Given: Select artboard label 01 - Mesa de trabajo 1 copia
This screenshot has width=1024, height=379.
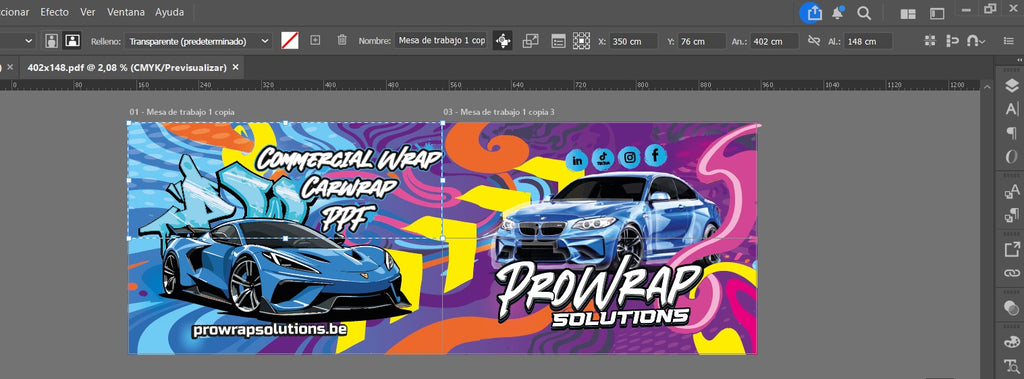Looking at the screenshot, I should pos(182,112).
